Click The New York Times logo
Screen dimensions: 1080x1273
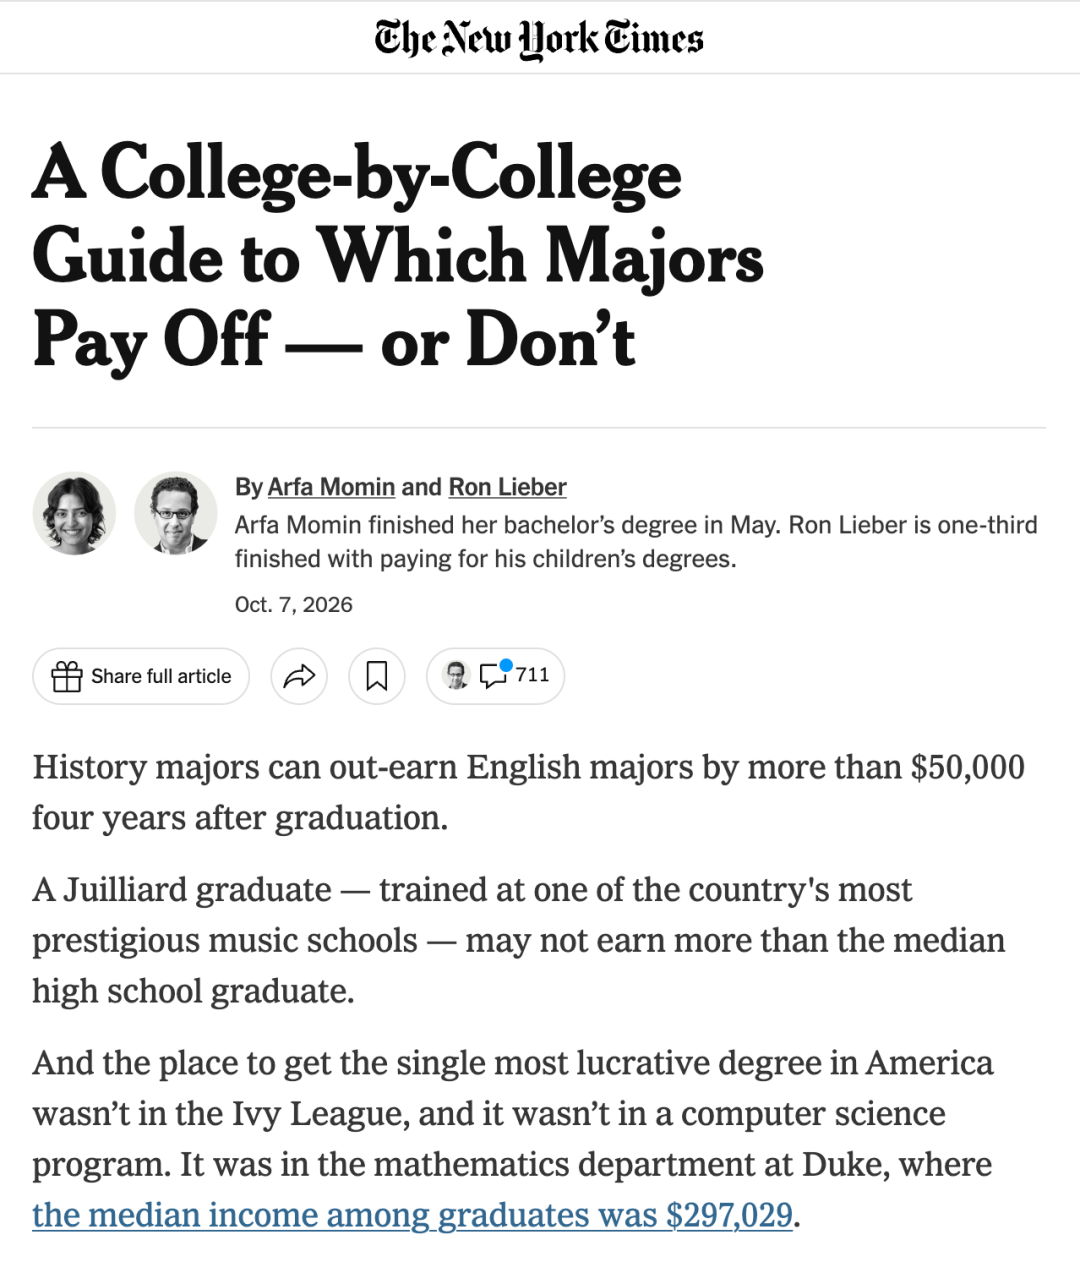(x=539, y=38)
